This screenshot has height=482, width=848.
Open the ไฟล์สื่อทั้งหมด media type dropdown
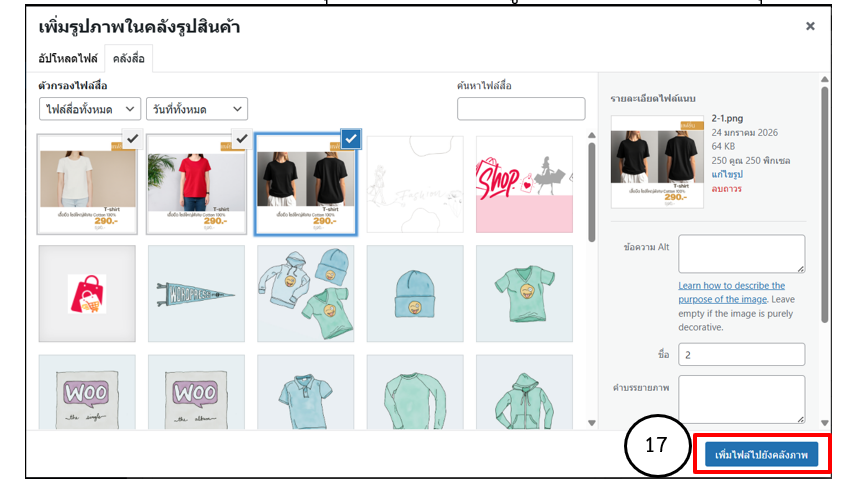coord(90,109)
